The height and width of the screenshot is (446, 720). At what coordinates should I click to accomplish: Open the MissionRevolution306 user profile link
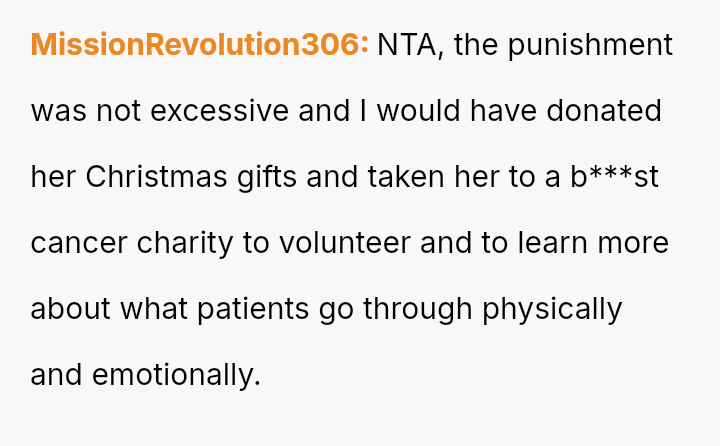click(200, 45)
